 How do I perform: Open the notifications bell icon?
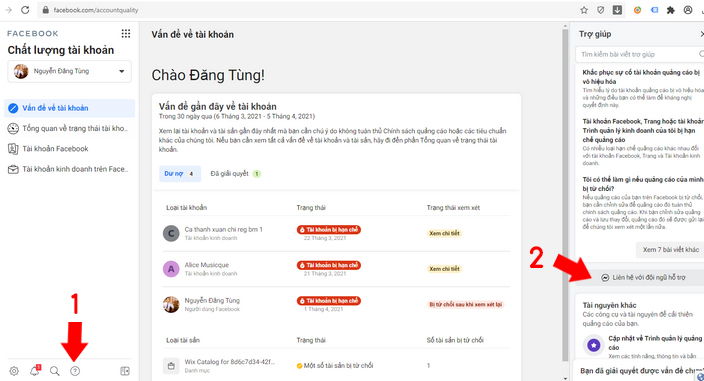tap(35, 371)
